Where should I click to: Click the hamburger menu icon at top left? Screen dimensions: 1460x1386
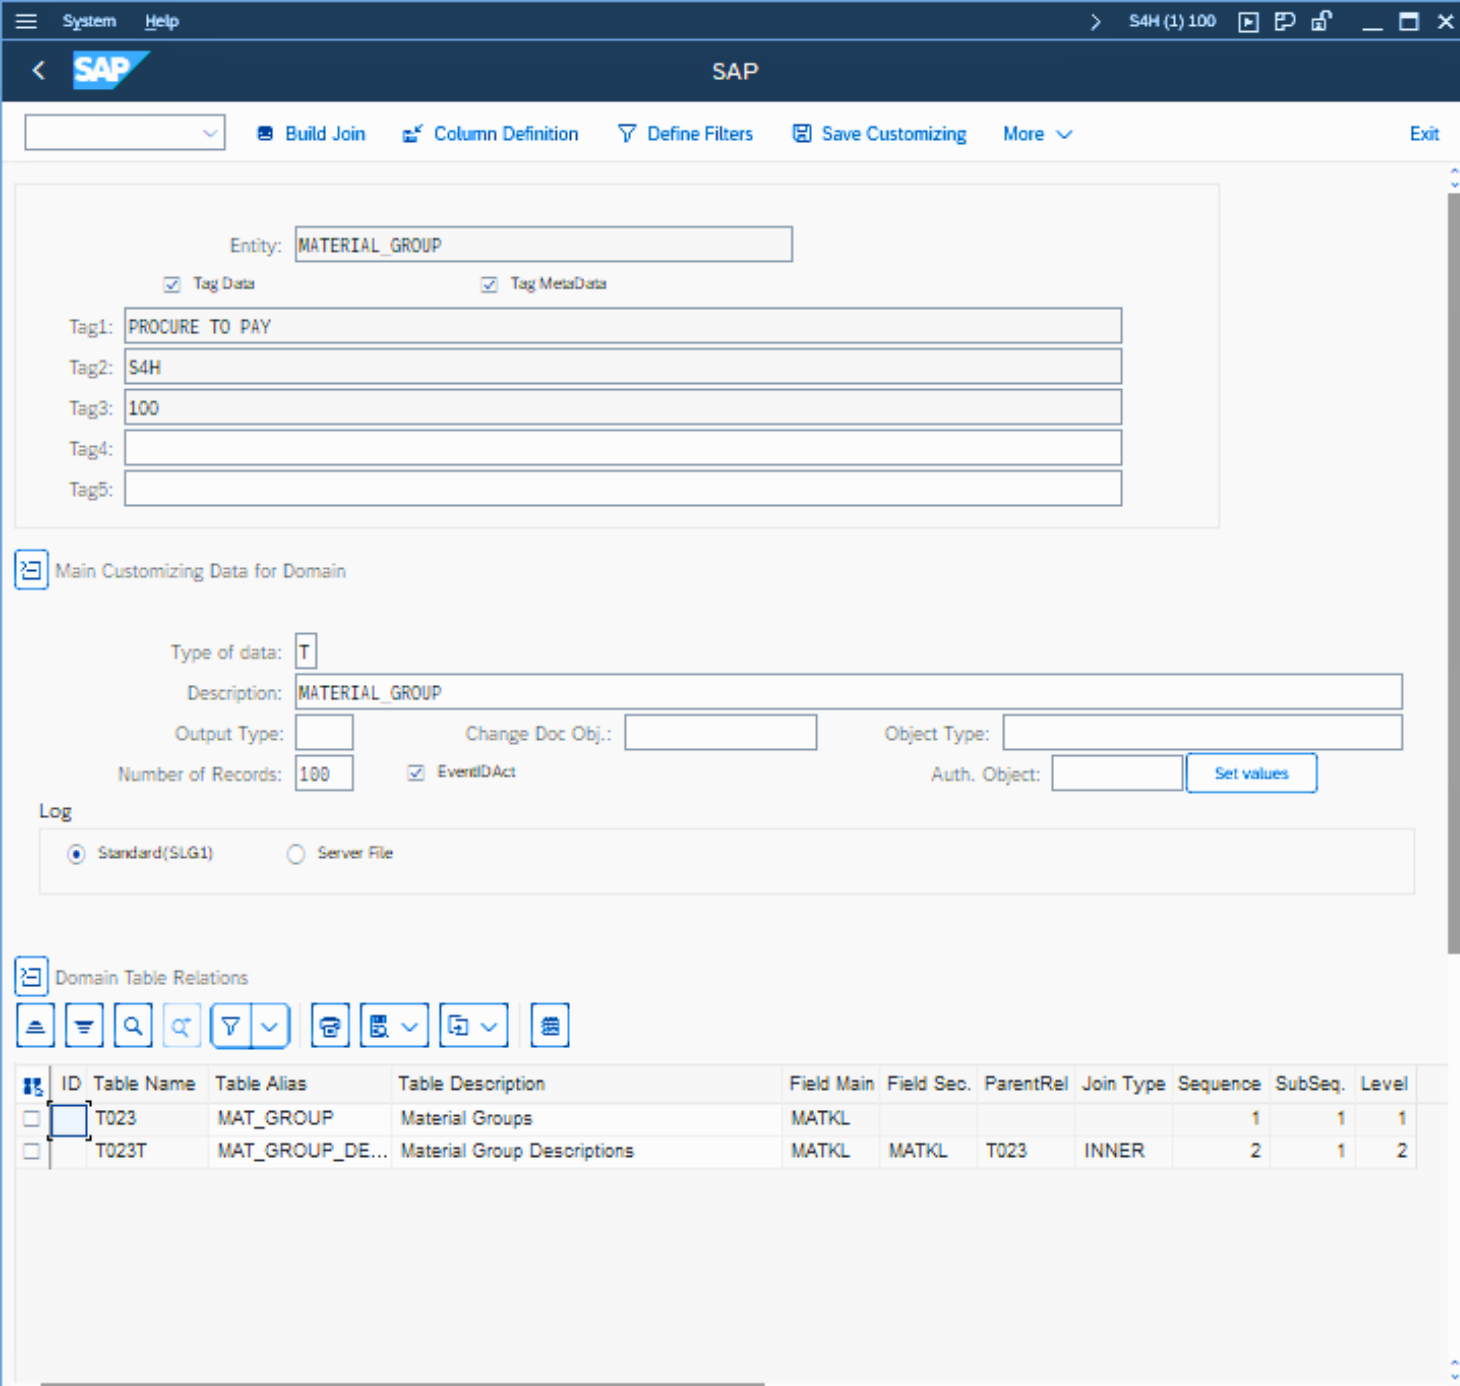point(26,21)
